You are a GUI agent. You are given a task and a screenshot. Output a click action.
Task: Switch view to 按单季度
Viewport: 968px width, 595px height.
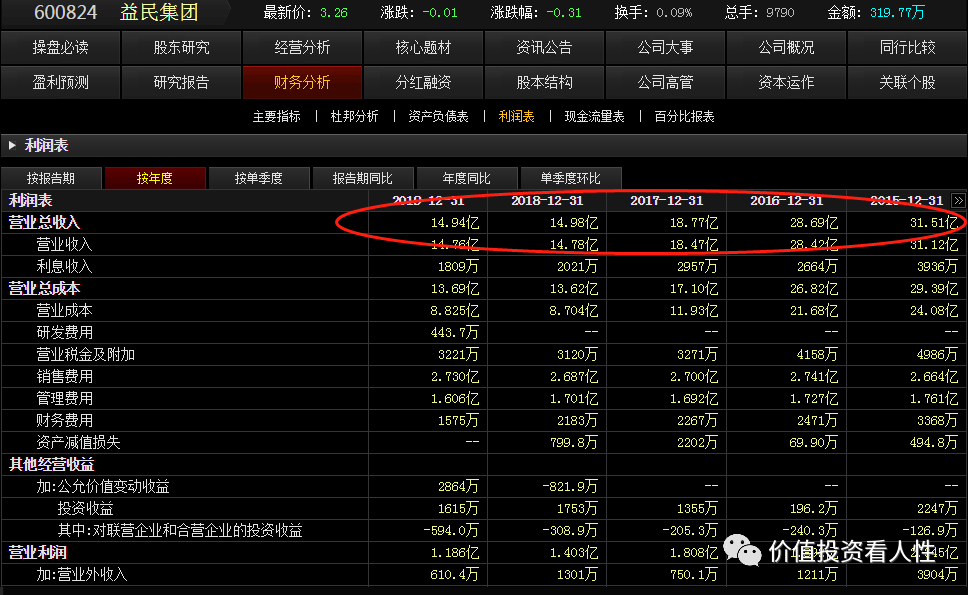(x=259, y=178)
